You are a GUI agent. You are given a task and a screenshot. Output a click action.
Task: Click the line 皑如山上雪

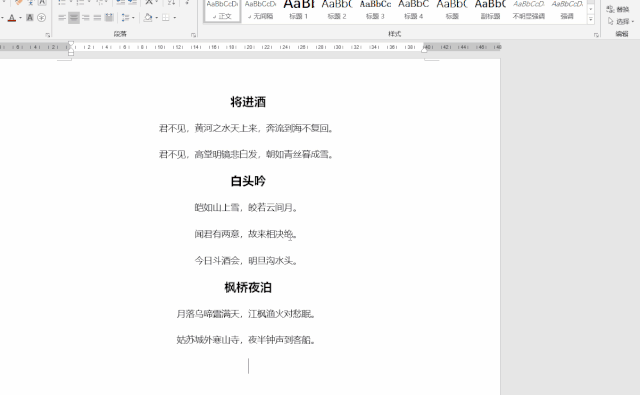click(x=246, y=208)
